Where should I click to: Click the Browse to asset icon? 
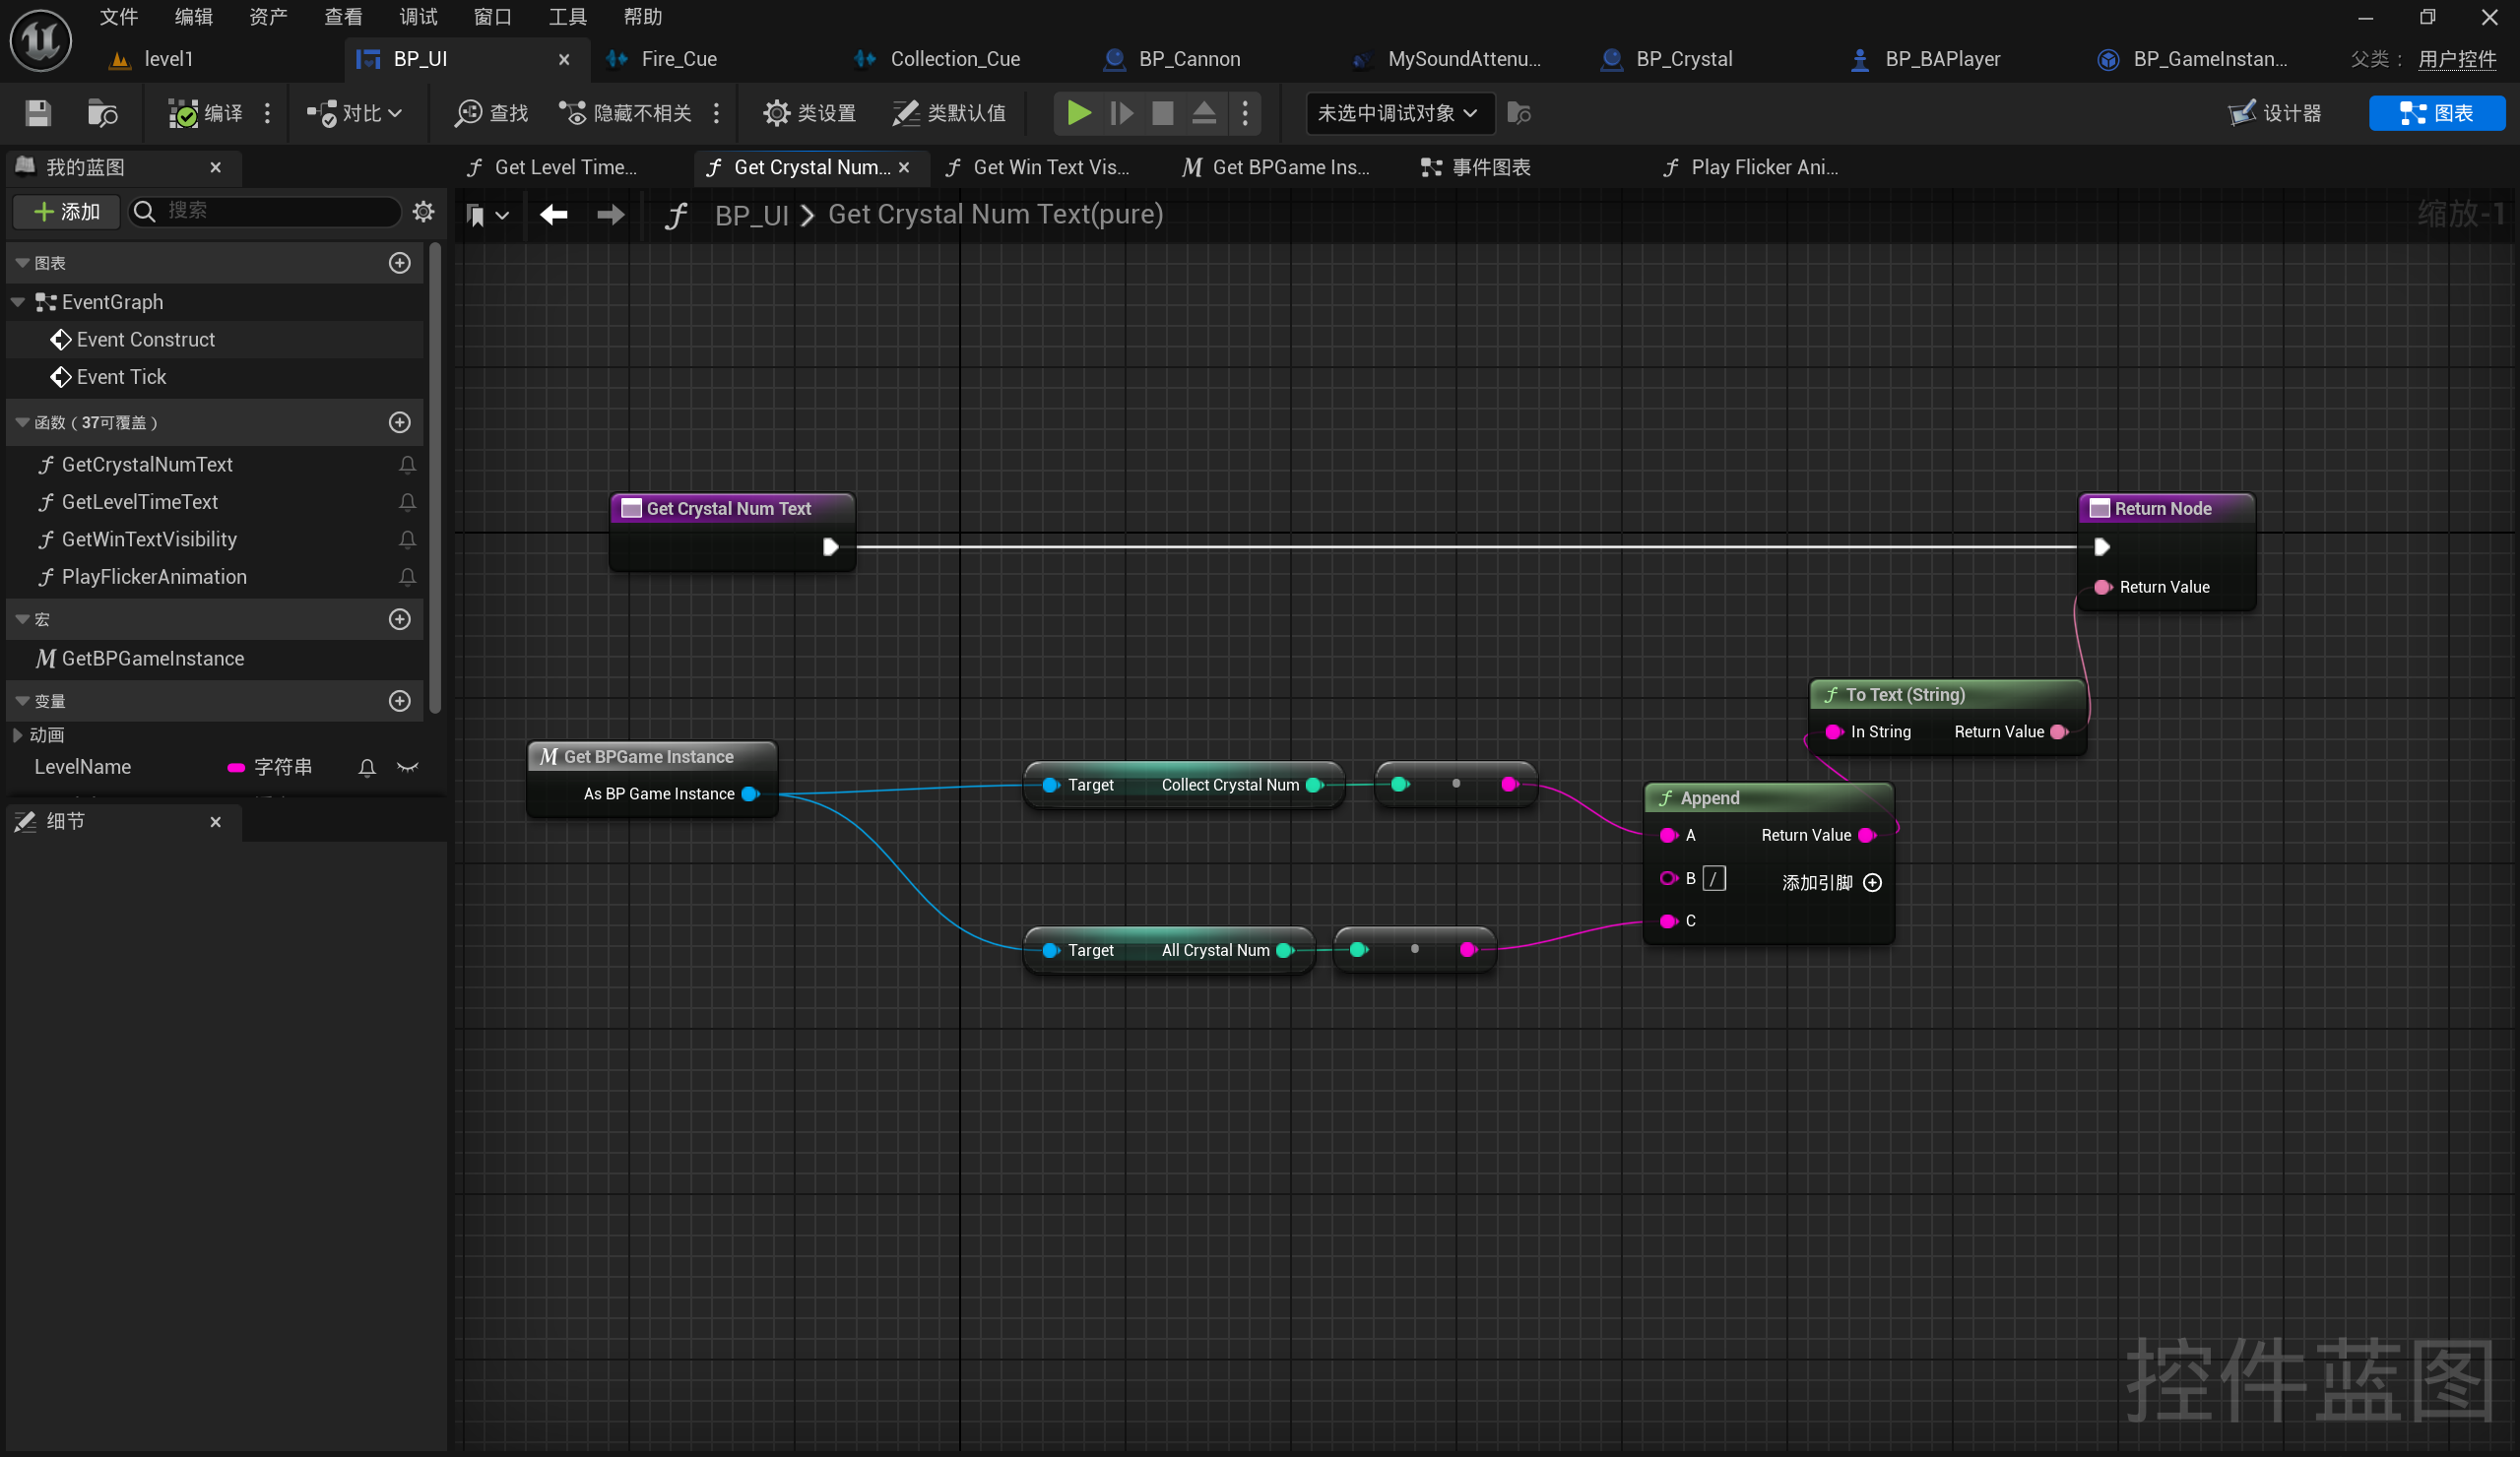click(101, 113)
